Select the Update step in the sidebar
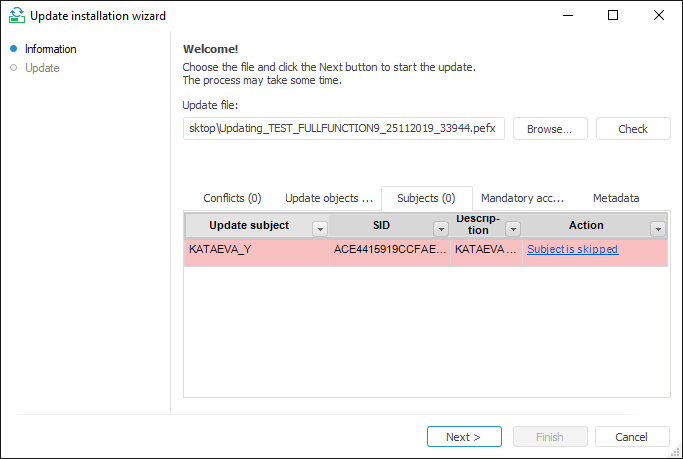 (42, 68)
